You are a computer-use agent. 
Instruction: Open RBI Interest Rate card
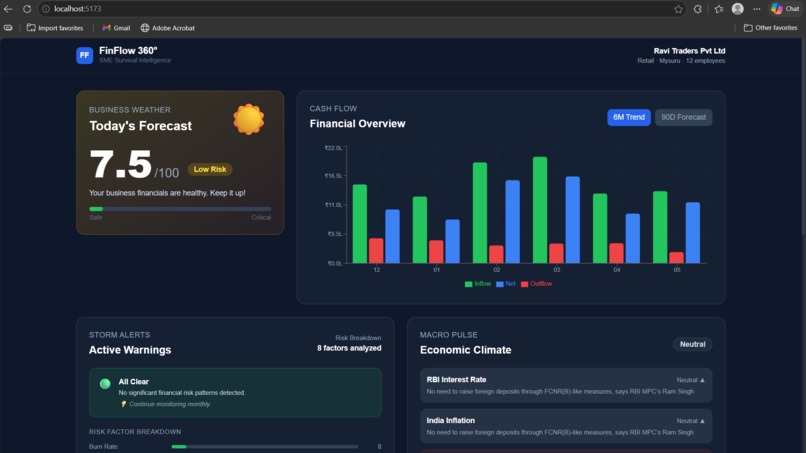(566, 385)
